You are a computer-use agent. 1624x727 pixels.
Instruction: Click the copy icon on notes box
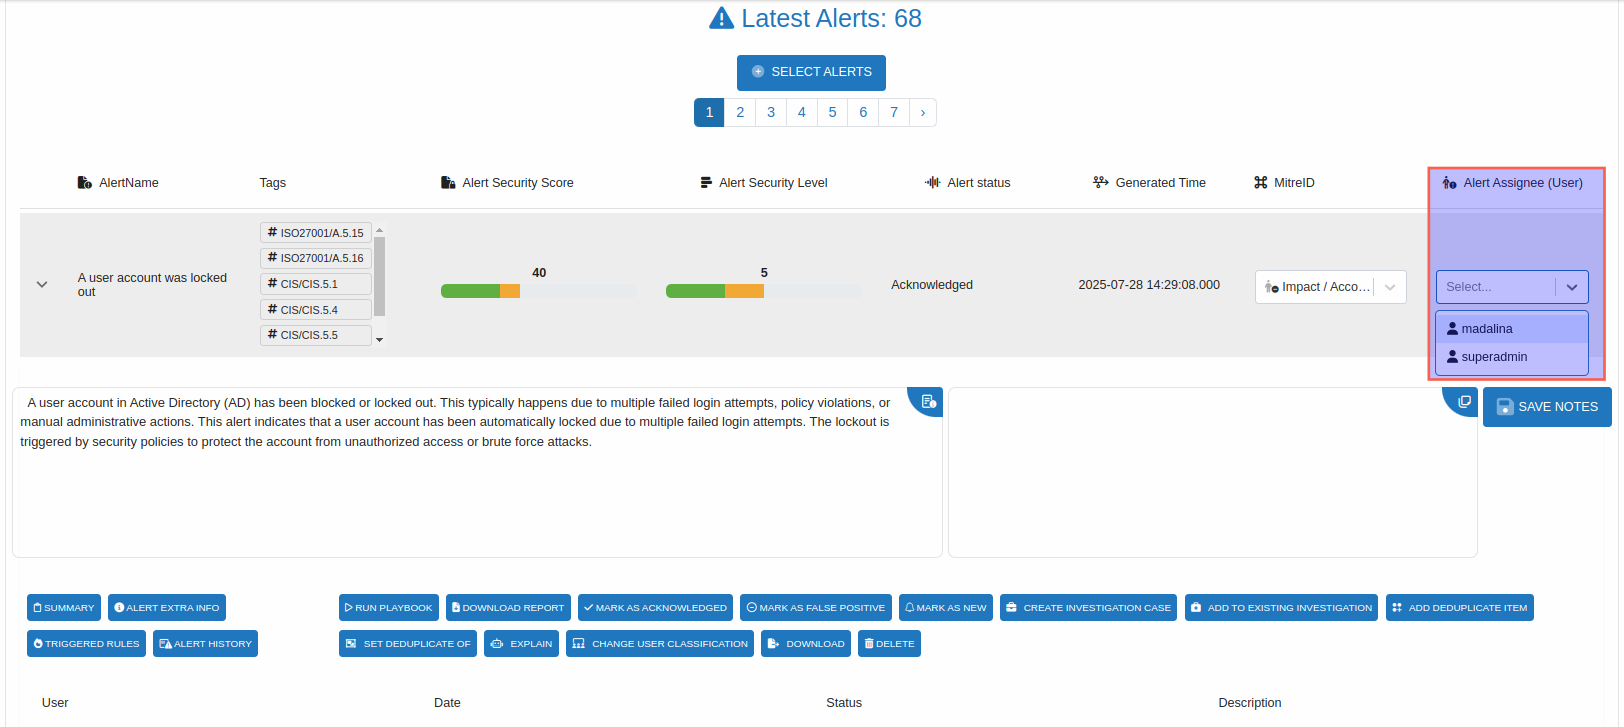1464,401
